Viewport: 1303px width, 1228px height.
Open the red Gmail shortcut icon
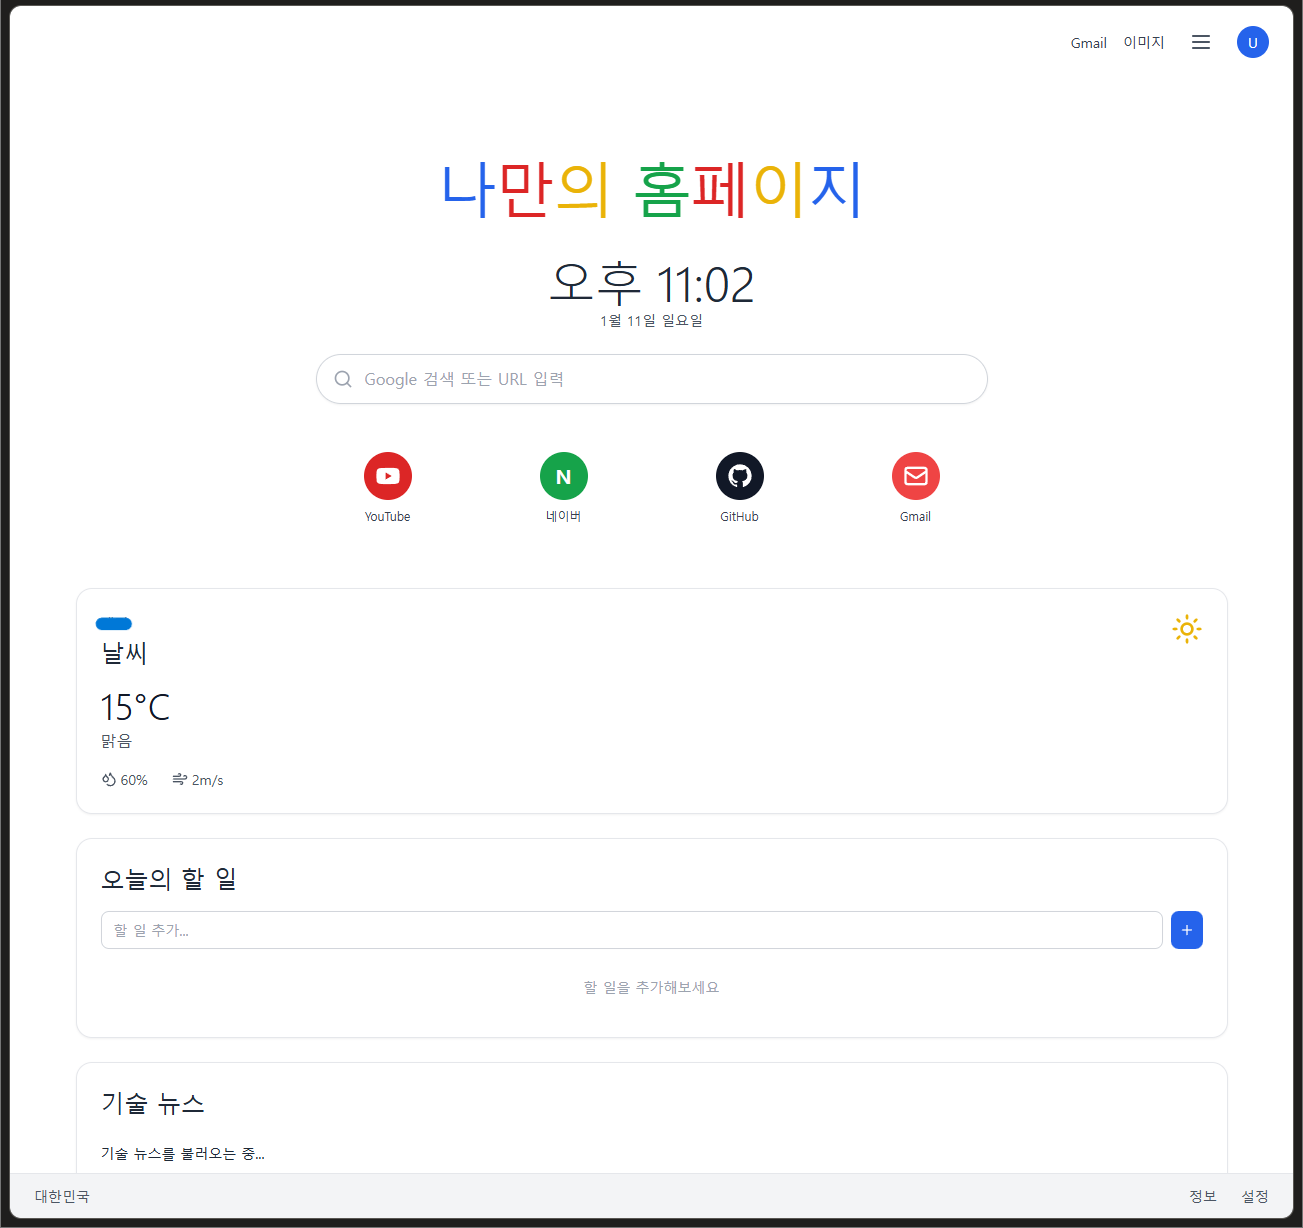tap(916, 476)
